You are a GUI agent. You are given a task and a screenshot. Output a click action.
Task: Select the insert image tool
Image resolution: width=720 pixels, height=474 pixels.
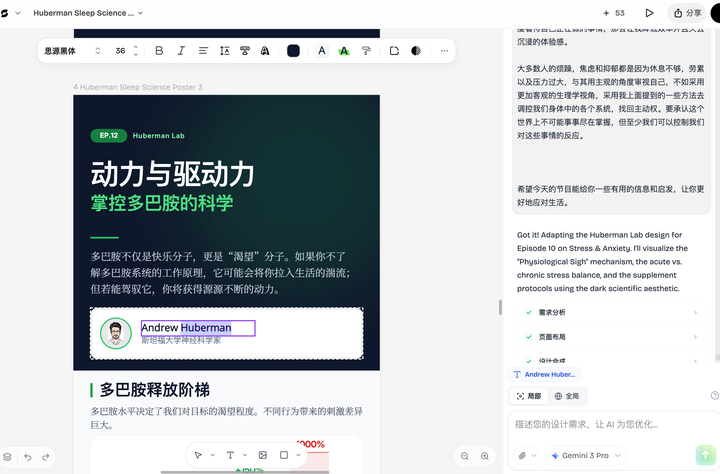tap(263, 455)
